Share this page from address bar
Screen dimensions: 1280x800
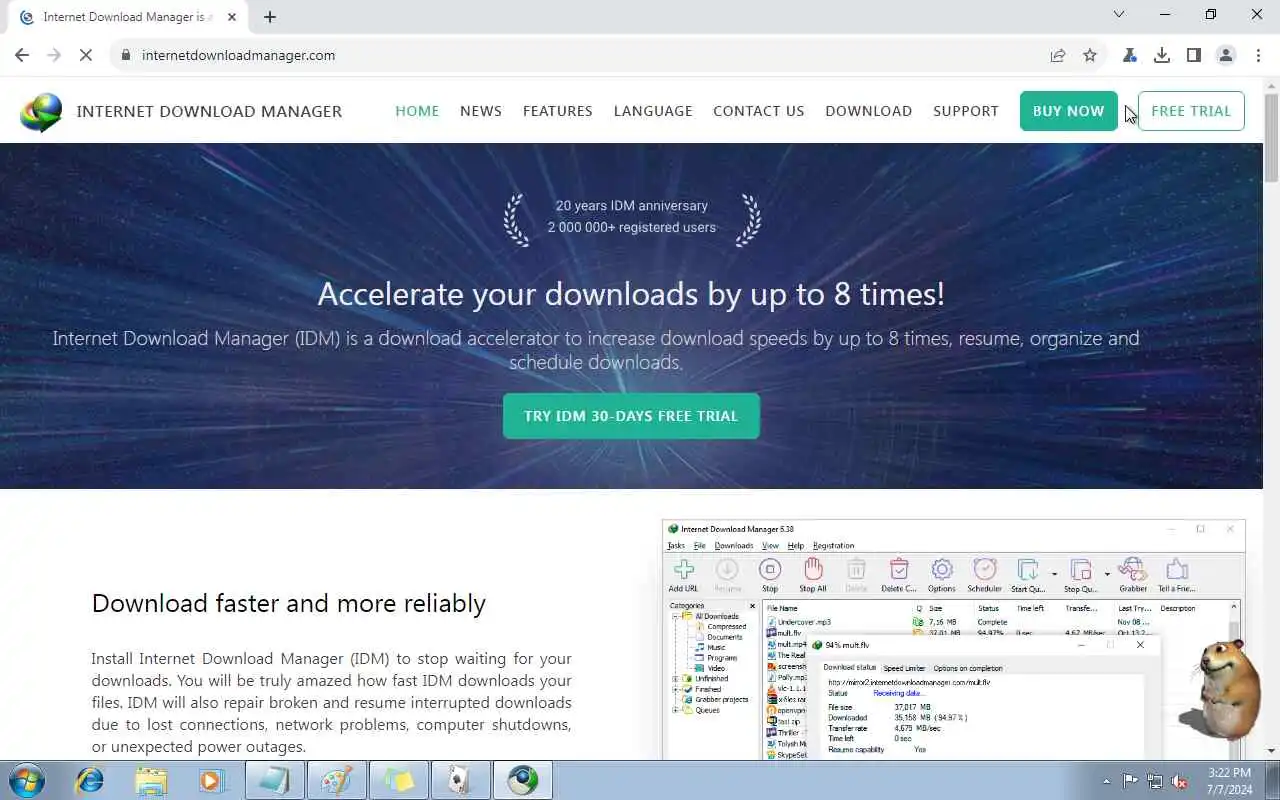[x=1058, y=55]
